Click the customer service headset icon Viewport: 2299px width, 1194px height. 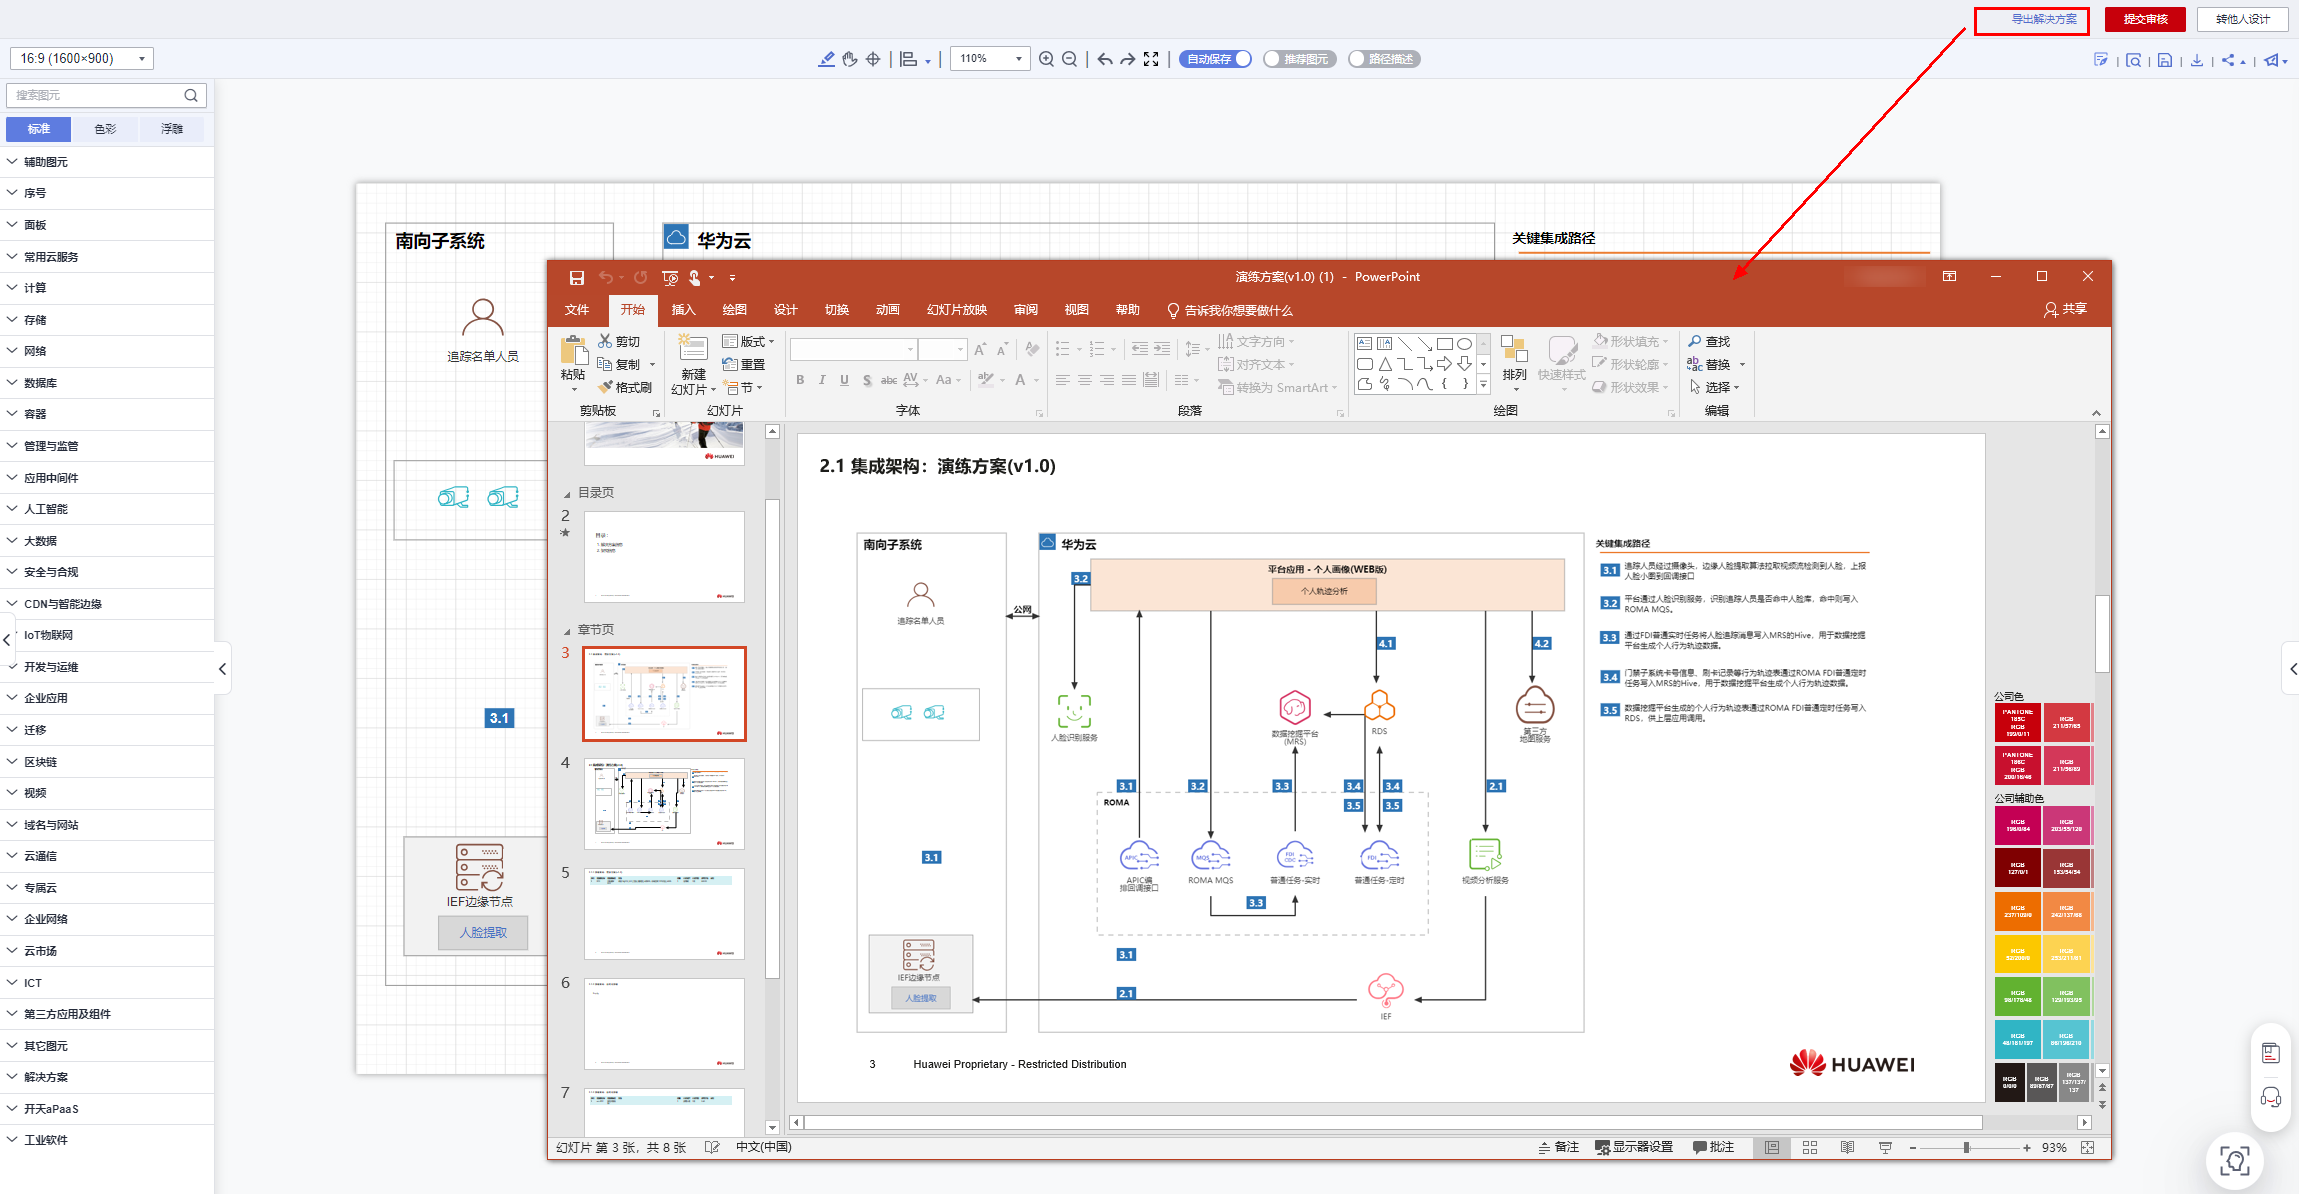[2271, 1097]
